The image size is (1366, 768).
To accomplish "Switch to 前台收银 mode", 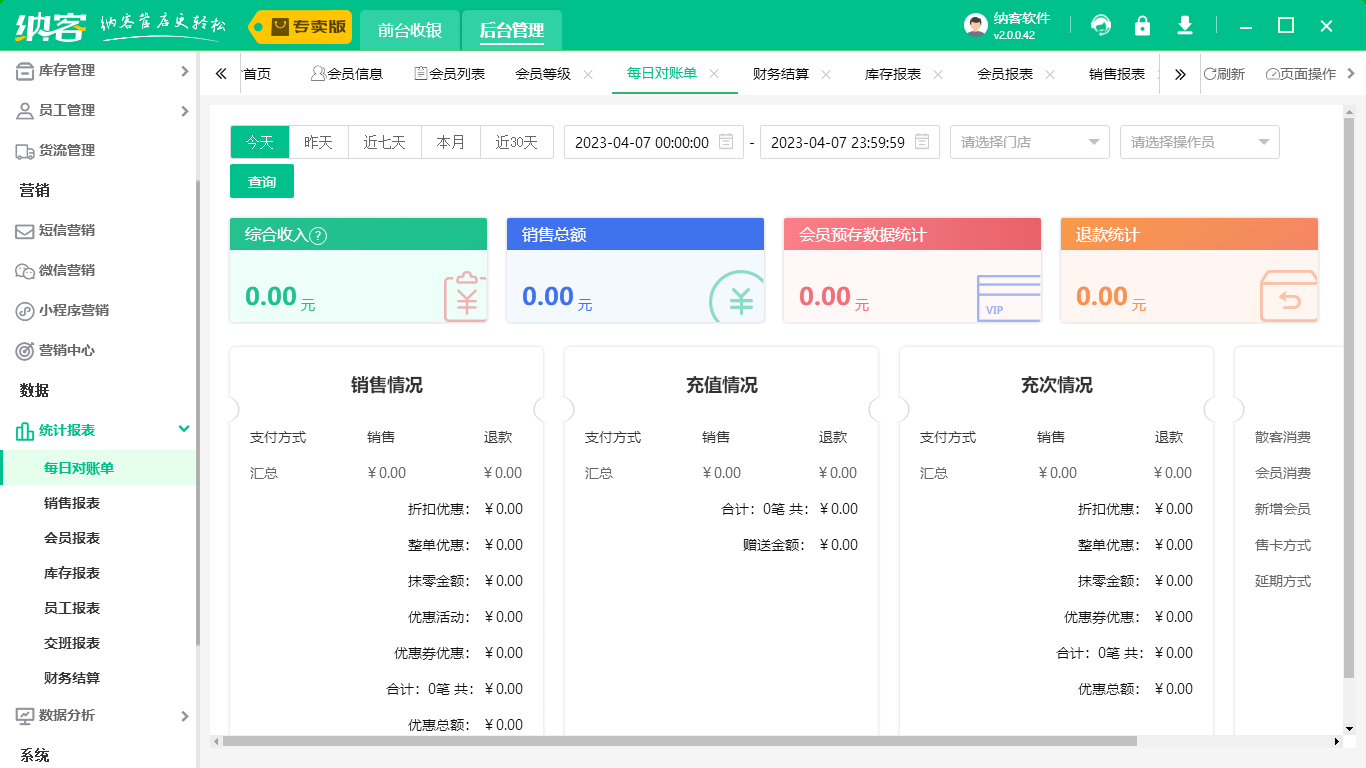I will (409, 31).
